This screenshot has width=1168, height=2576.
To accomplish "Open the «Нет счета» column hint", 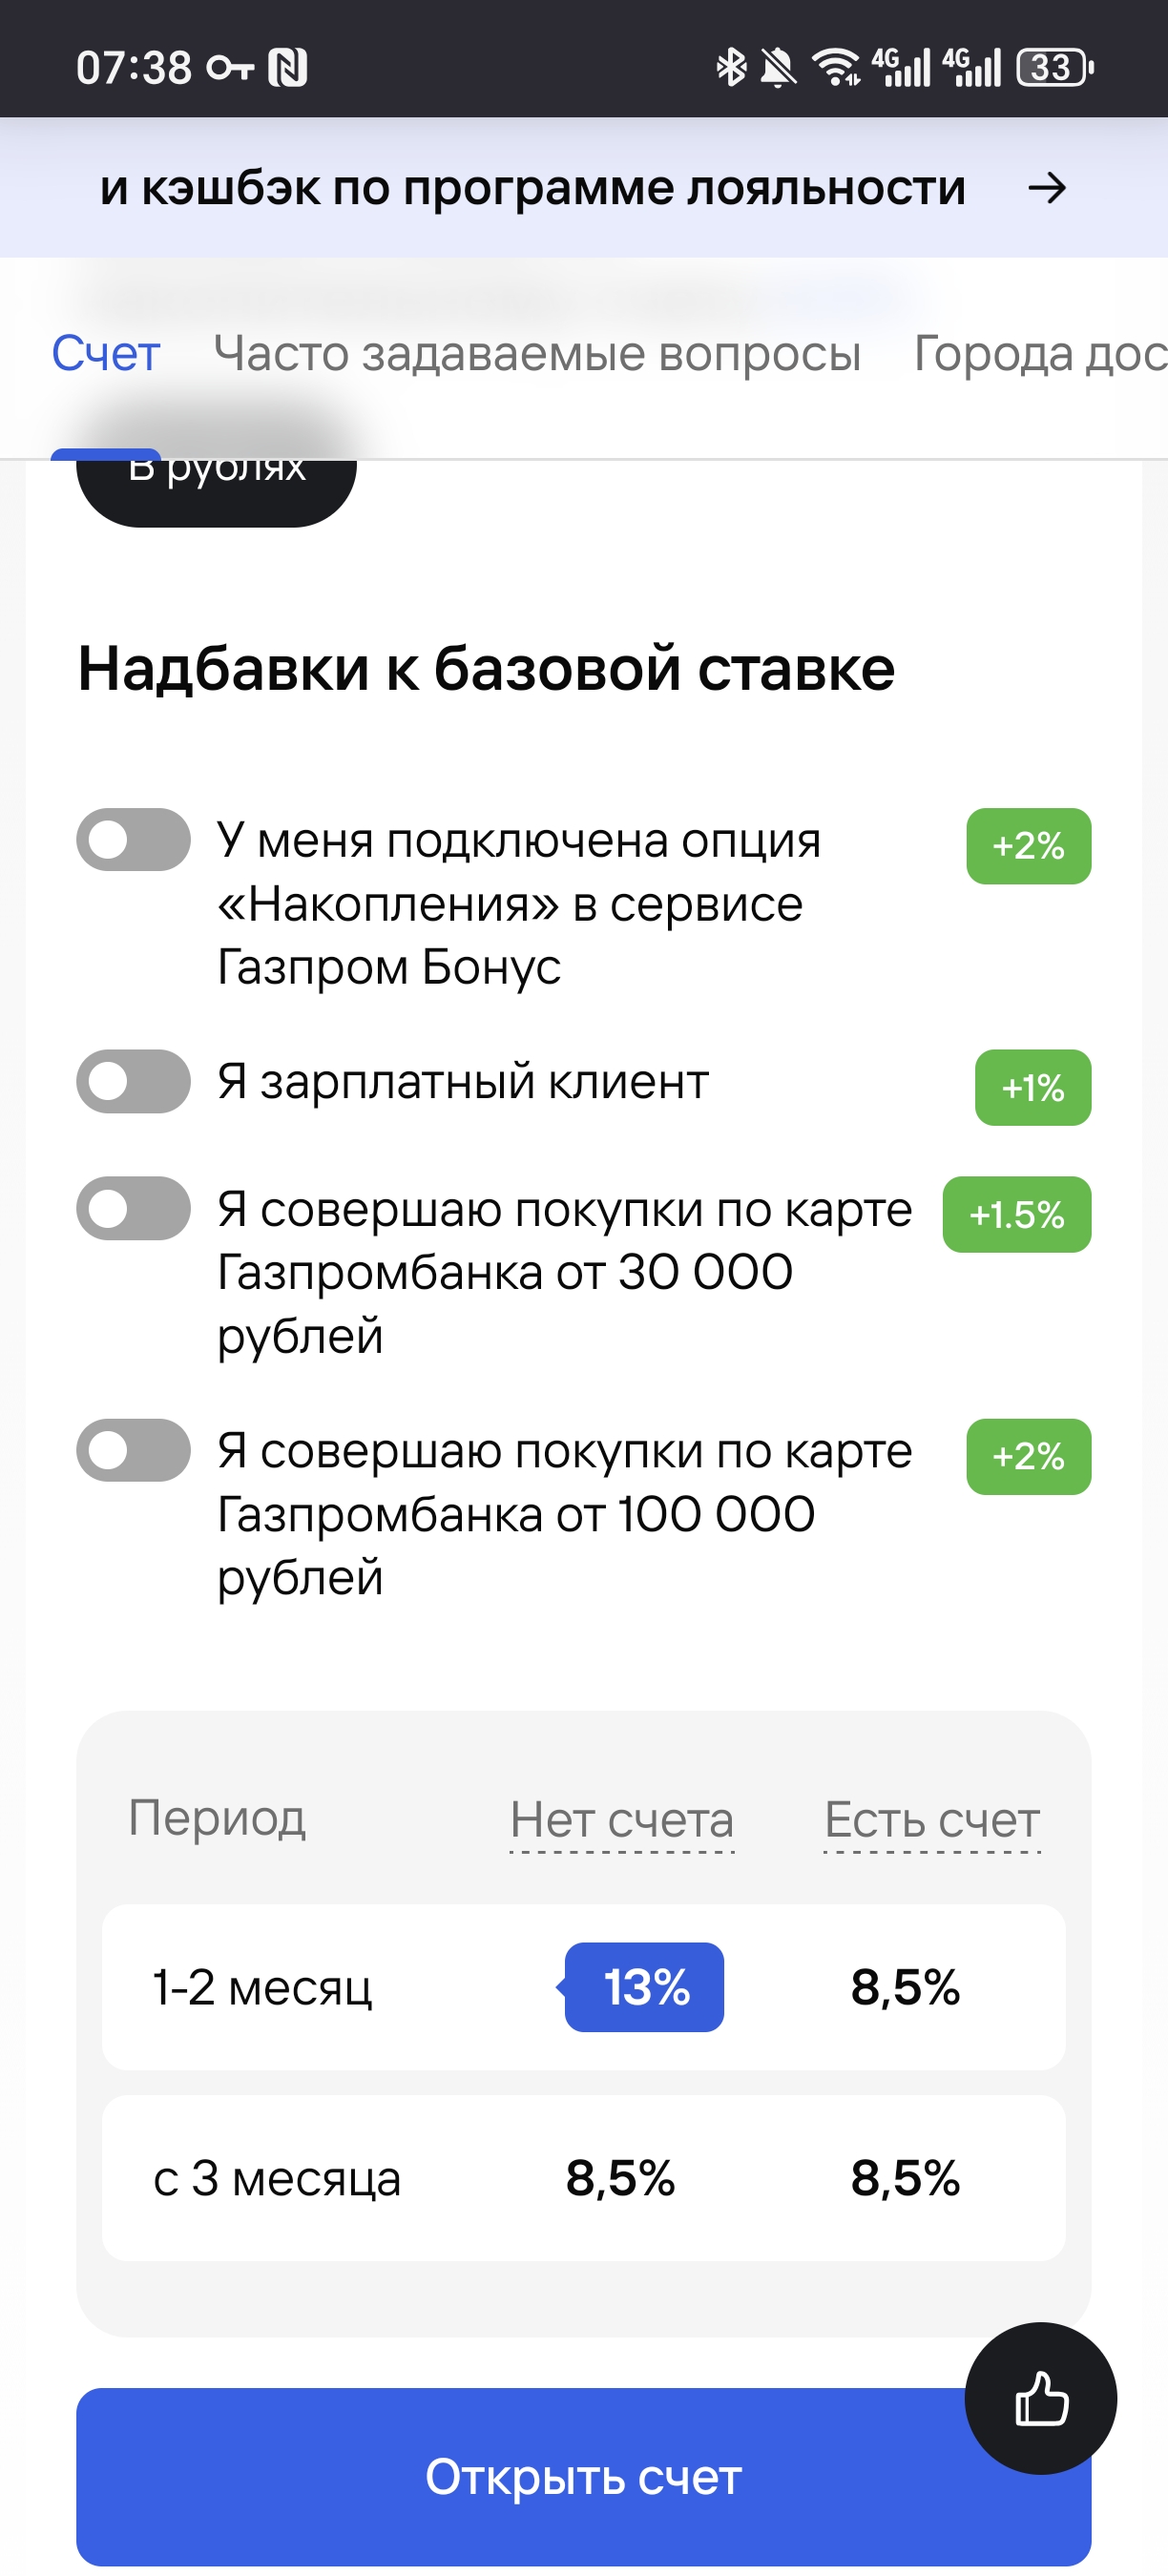I will [x=621, y=1820].
